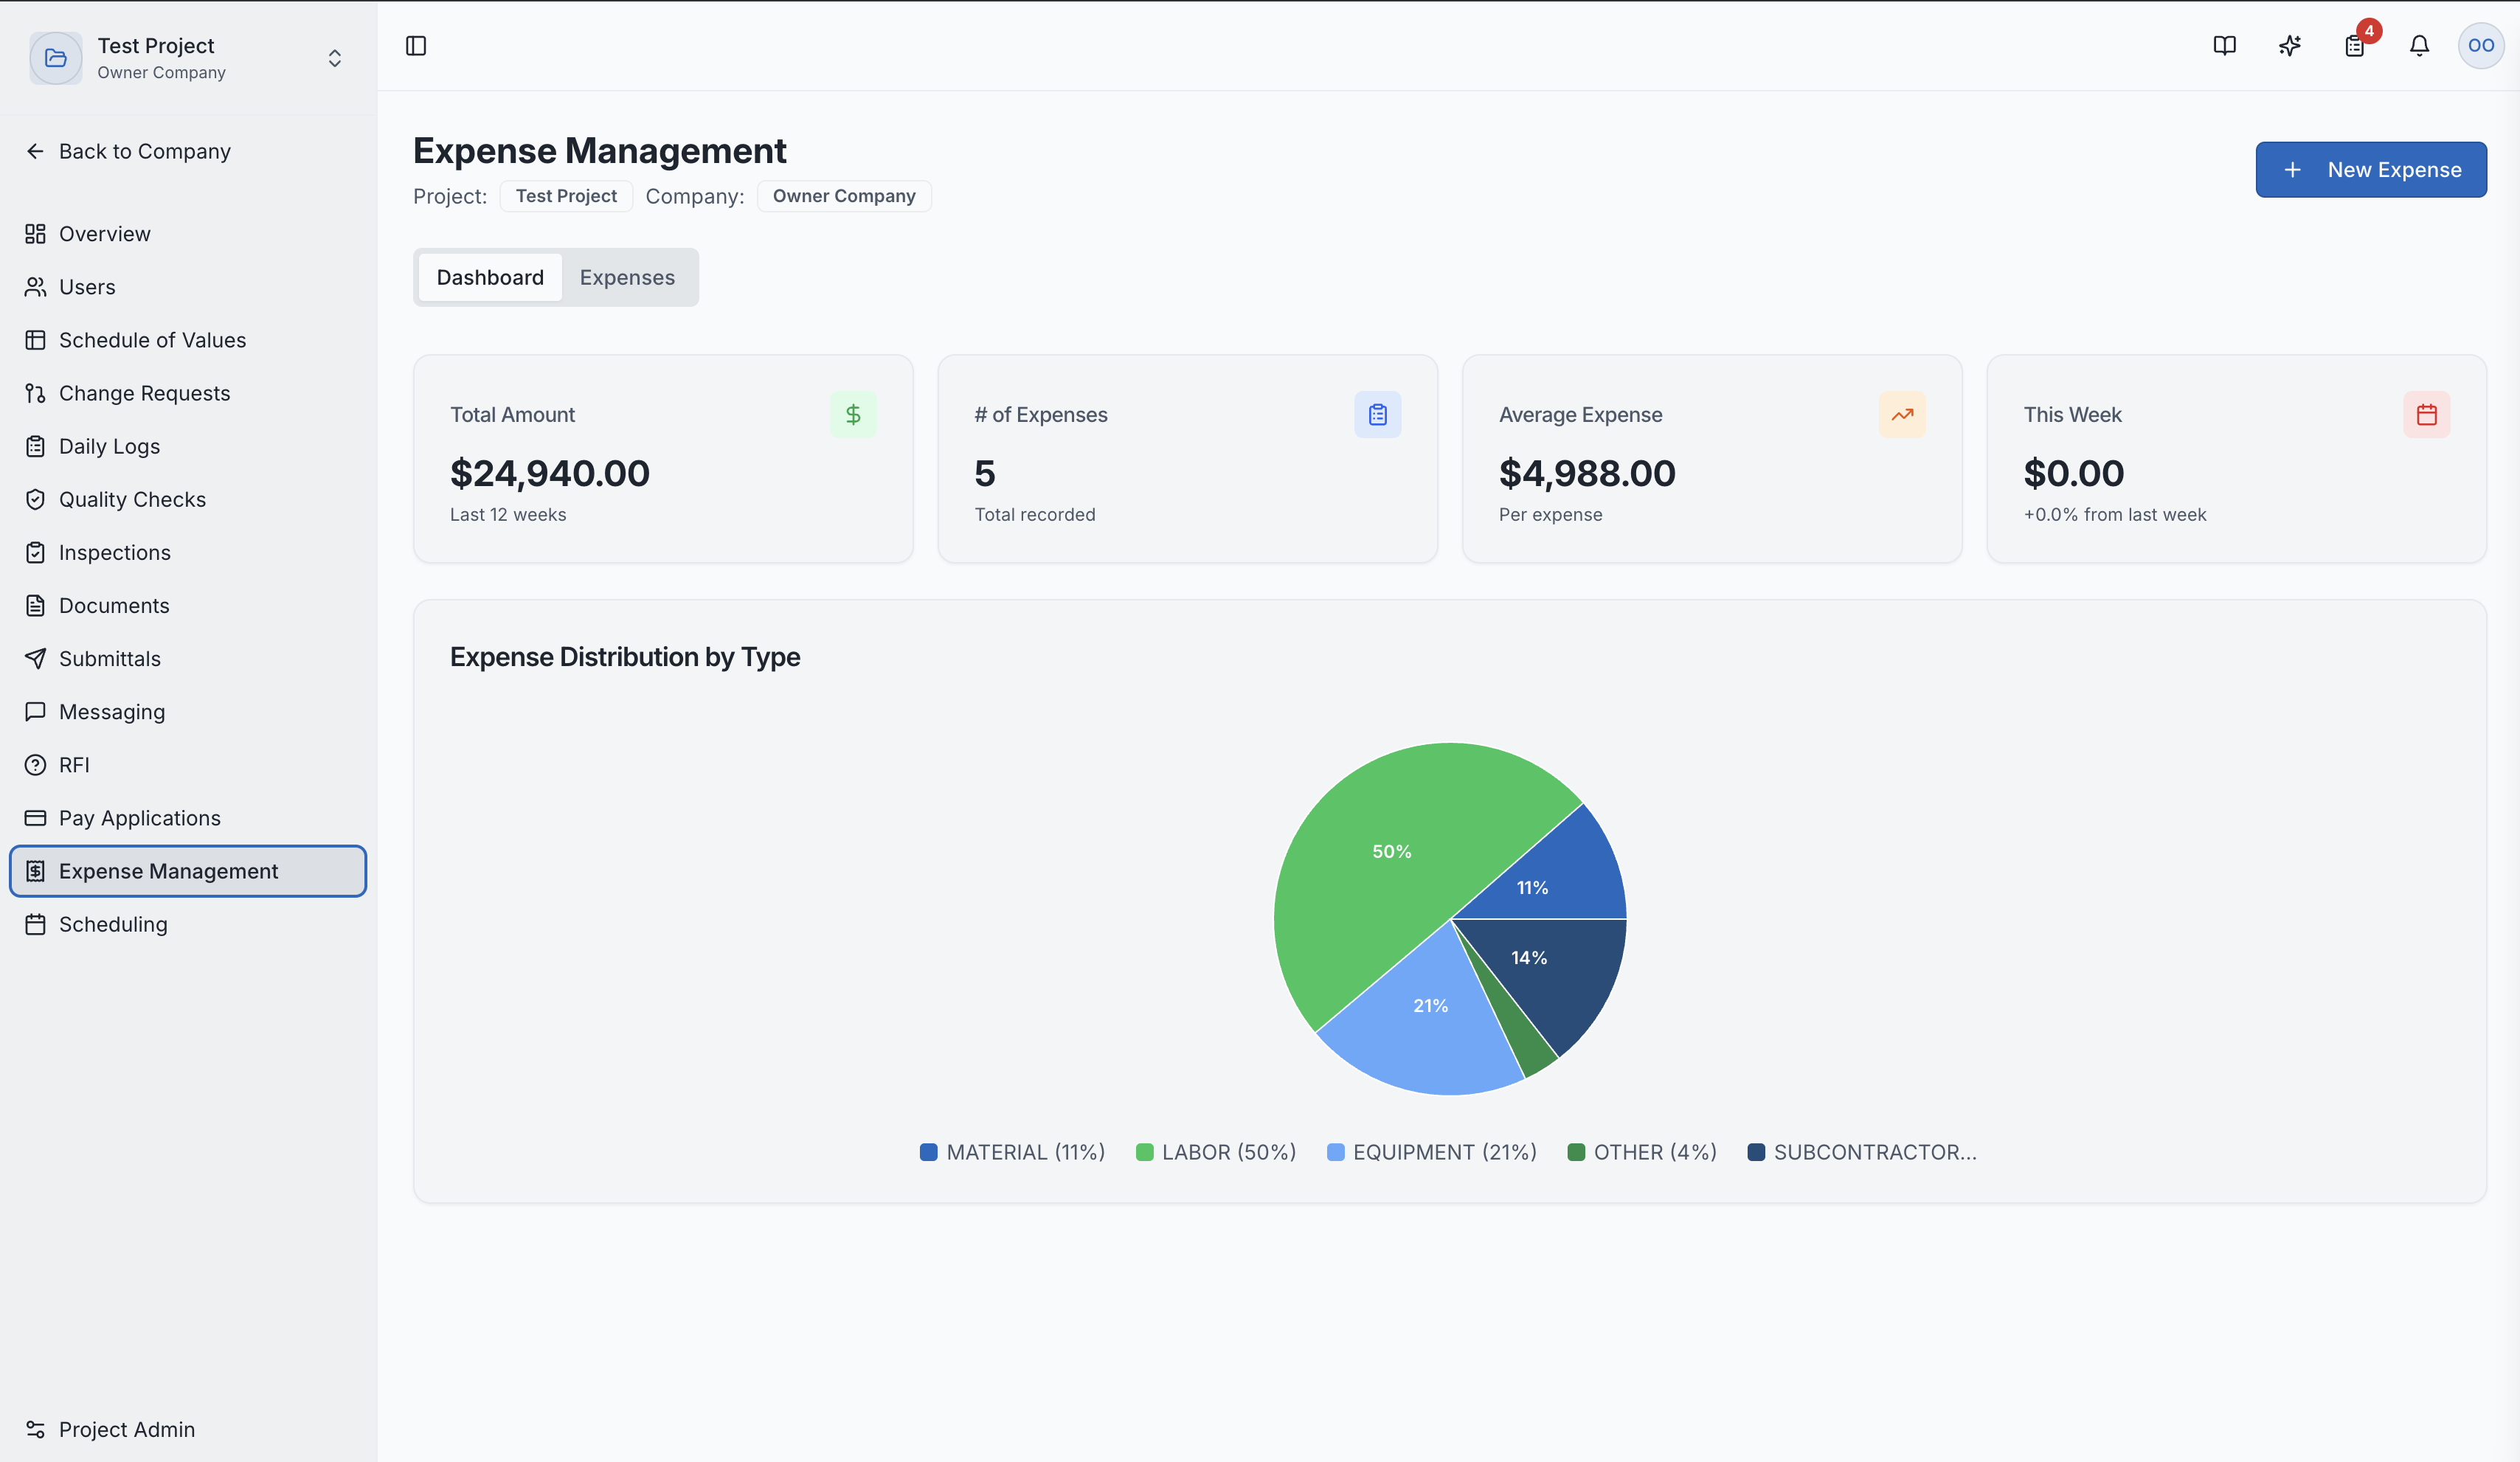Open the AI sparkle assistant icon
Image resolution: width=2520 pixels, height=1462 pixels.
click(x=2290, y=46)
